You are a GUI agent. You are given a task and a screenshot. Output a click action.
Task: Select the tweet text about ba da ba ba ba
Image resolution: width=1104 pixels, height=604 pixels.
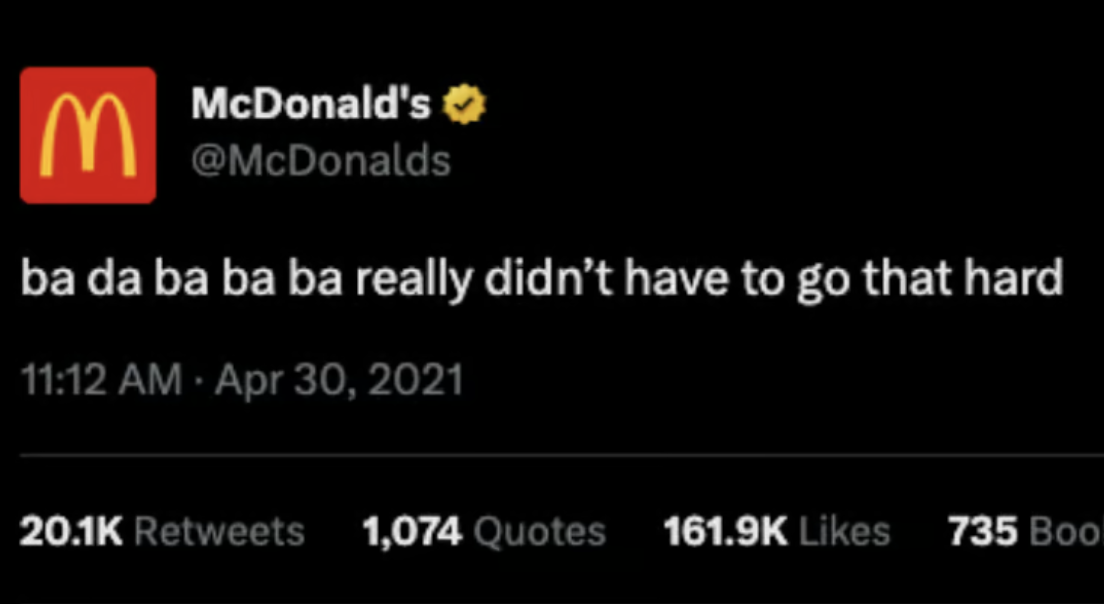[545, 278]
